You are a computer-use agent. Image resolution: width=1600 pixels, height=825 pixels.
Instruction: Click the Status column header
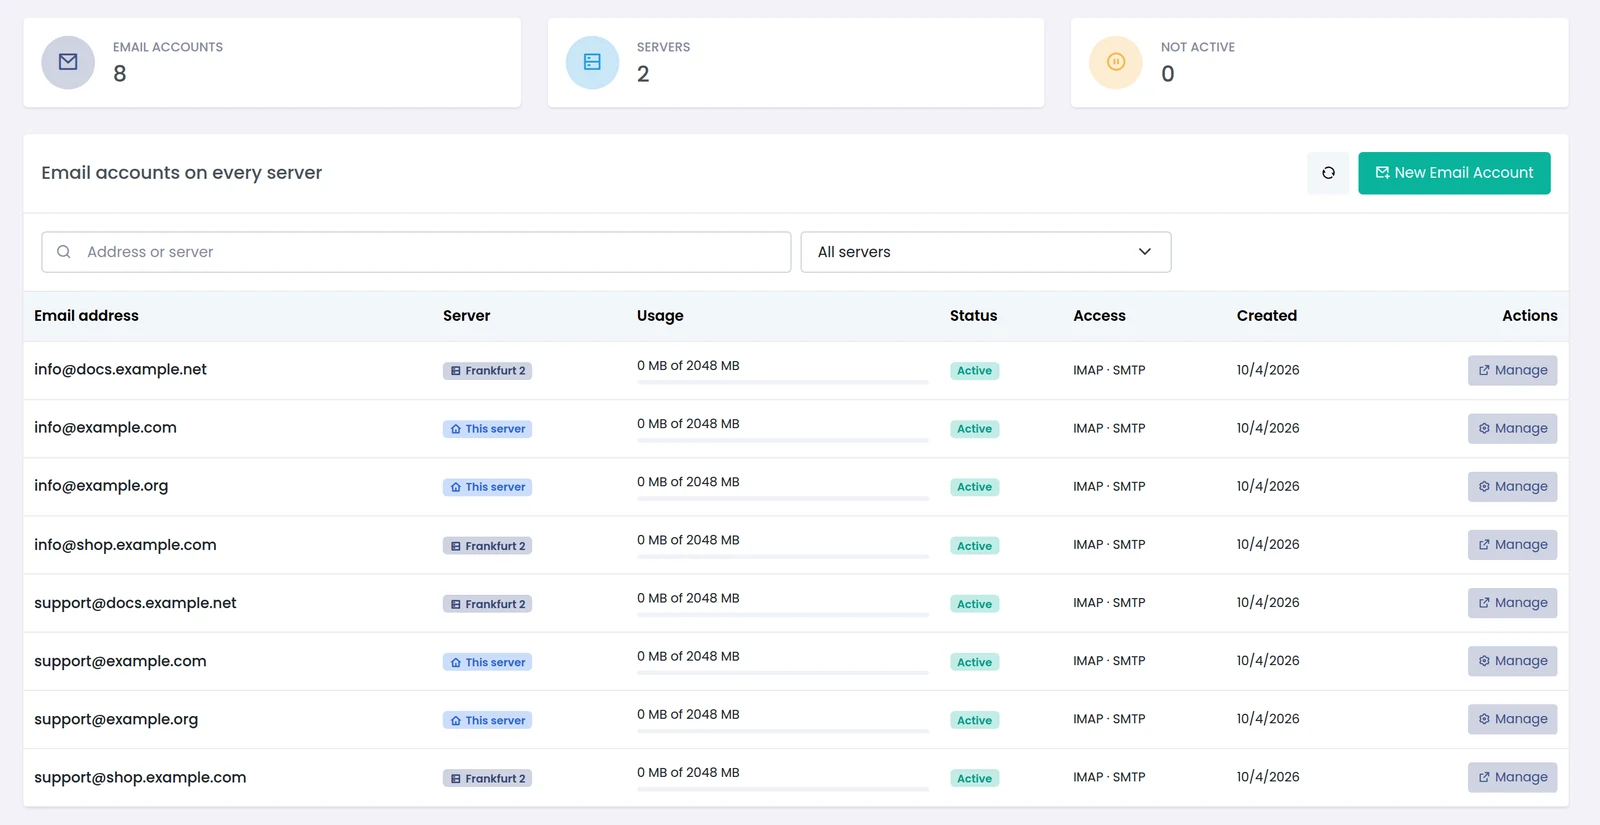coord(973,315)
